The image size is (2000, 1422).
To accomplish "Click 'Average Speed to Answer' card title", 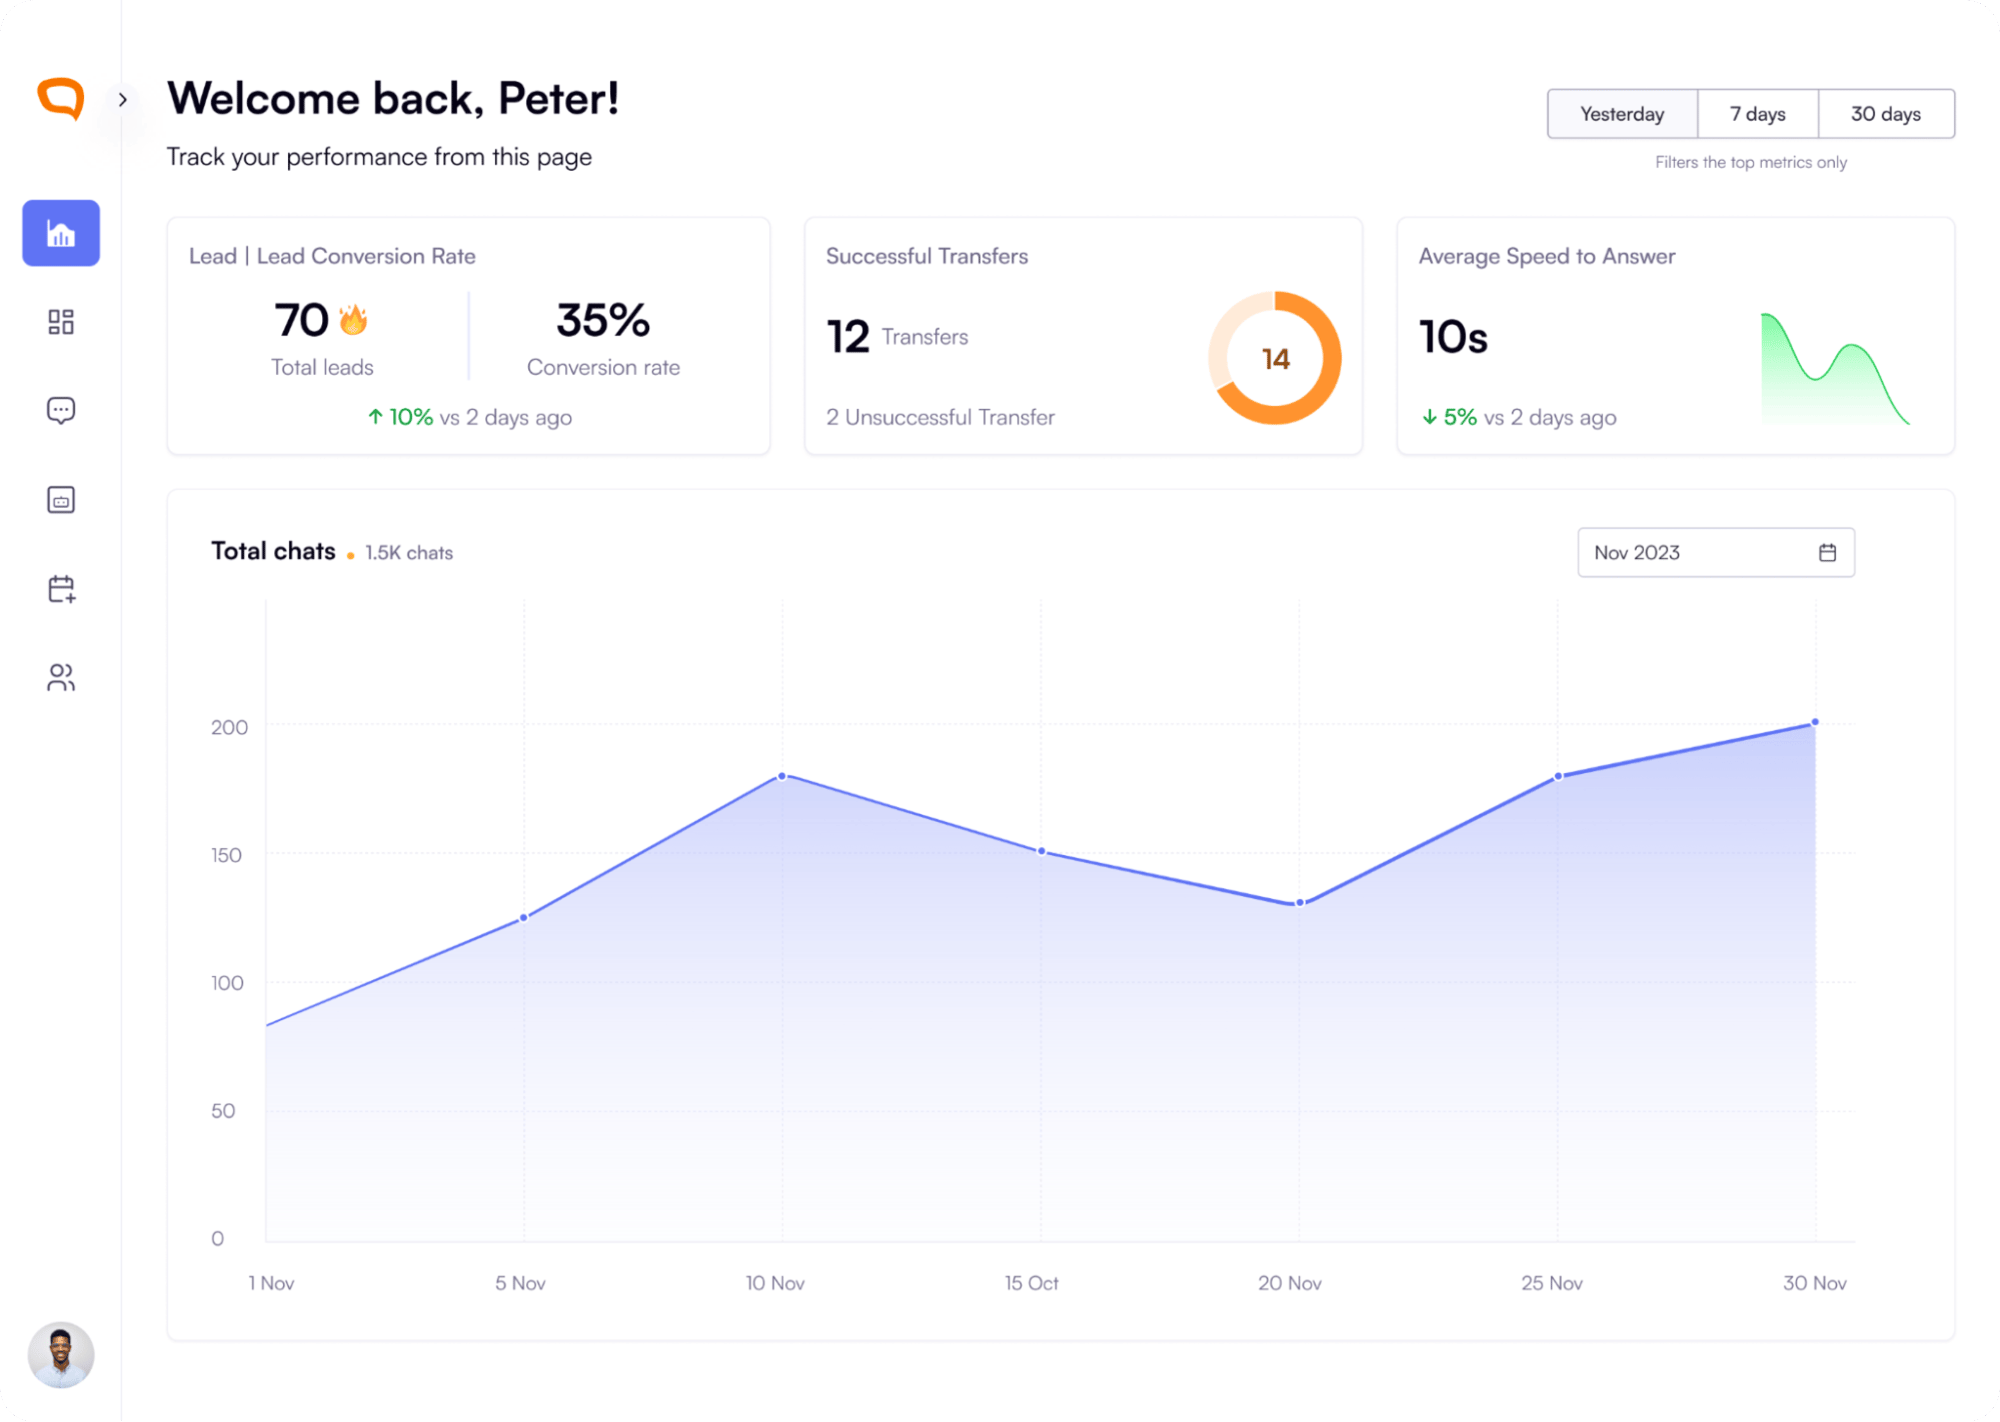I will (x=1546, y=256).
